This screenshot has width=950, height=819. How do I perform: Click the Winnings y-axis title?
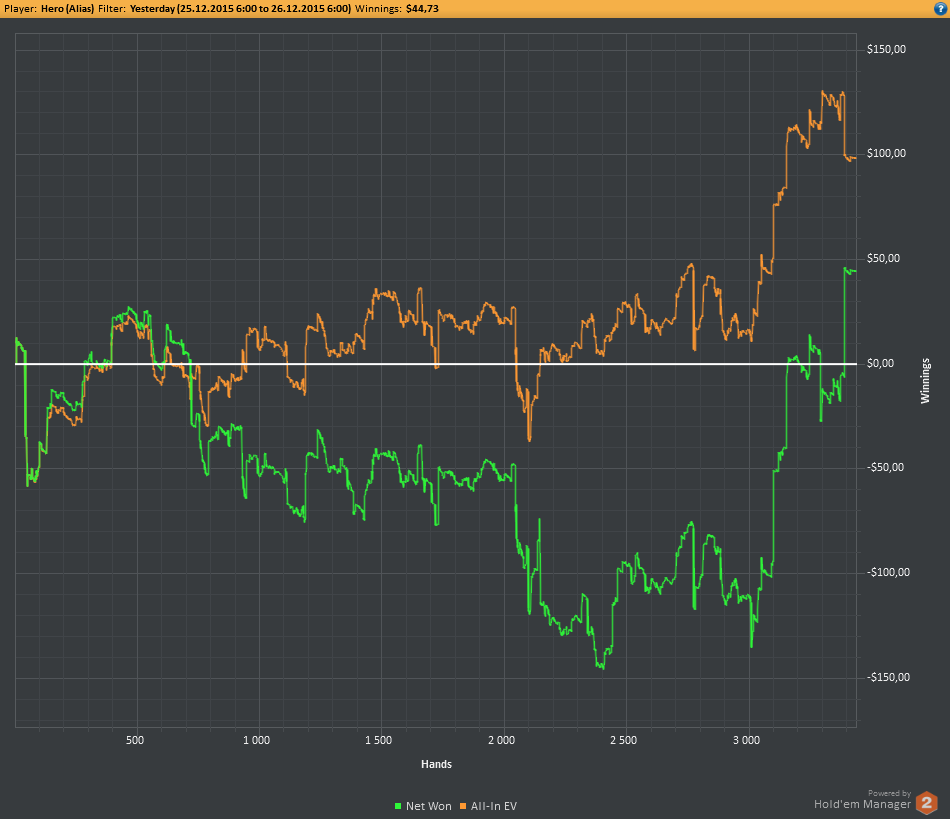(925, 381)
